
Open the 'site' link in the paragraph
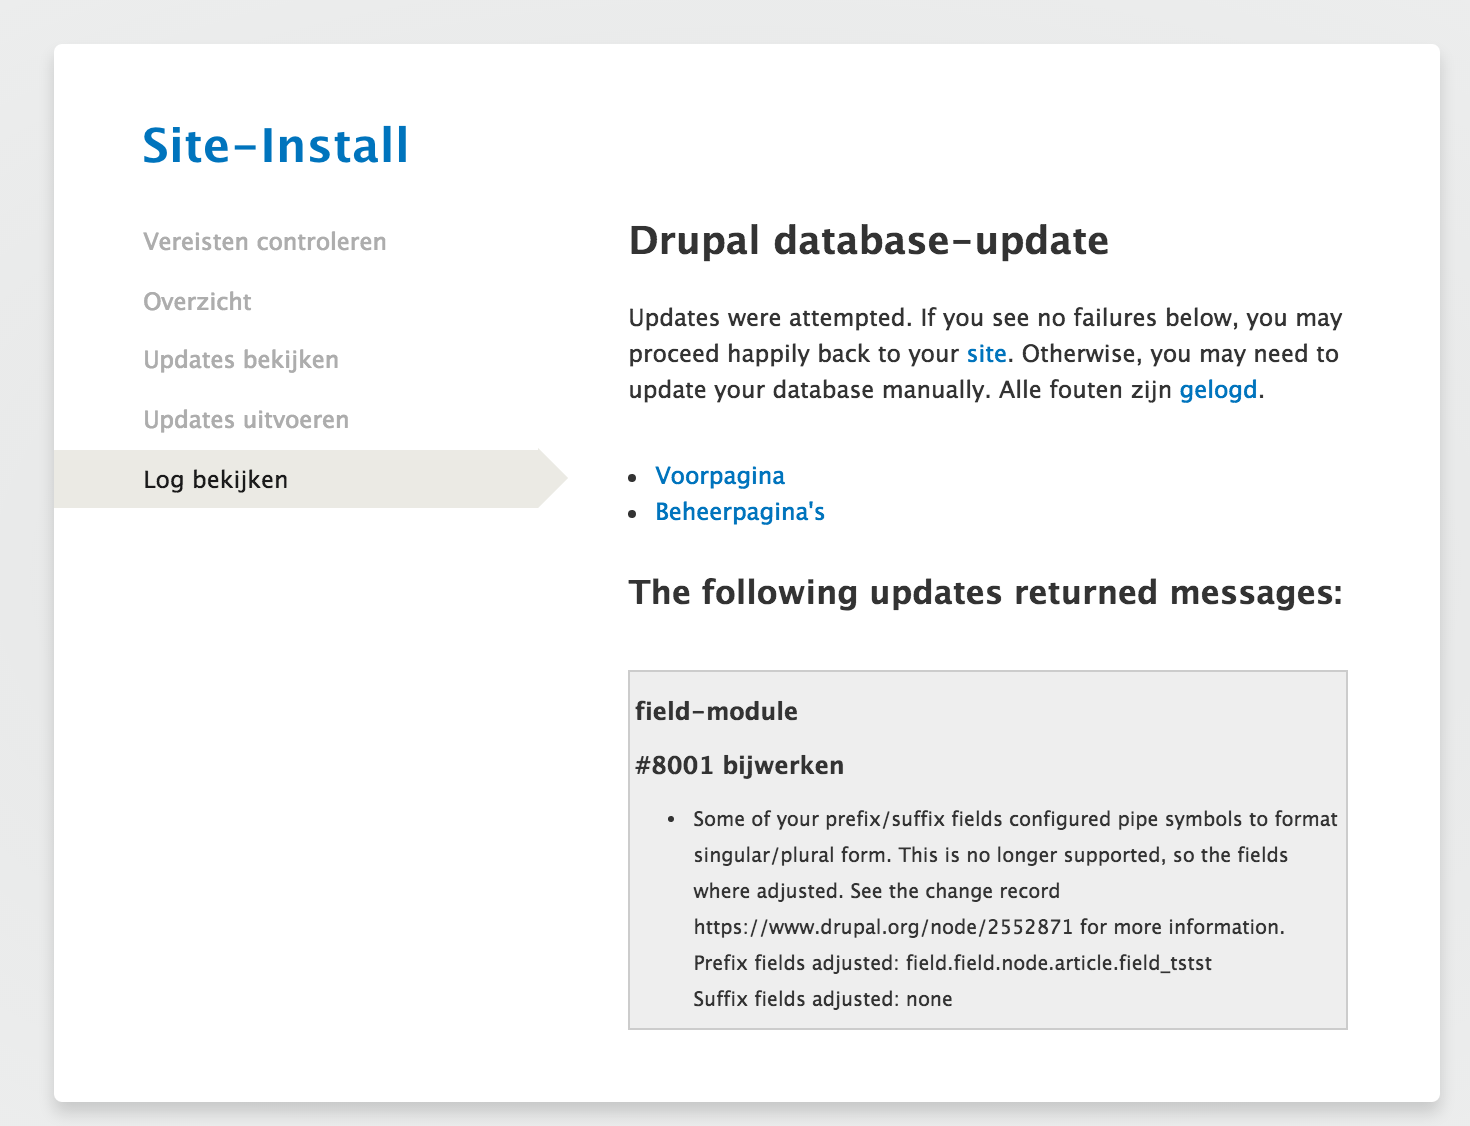pyautogui.click(x=986, y=354)
